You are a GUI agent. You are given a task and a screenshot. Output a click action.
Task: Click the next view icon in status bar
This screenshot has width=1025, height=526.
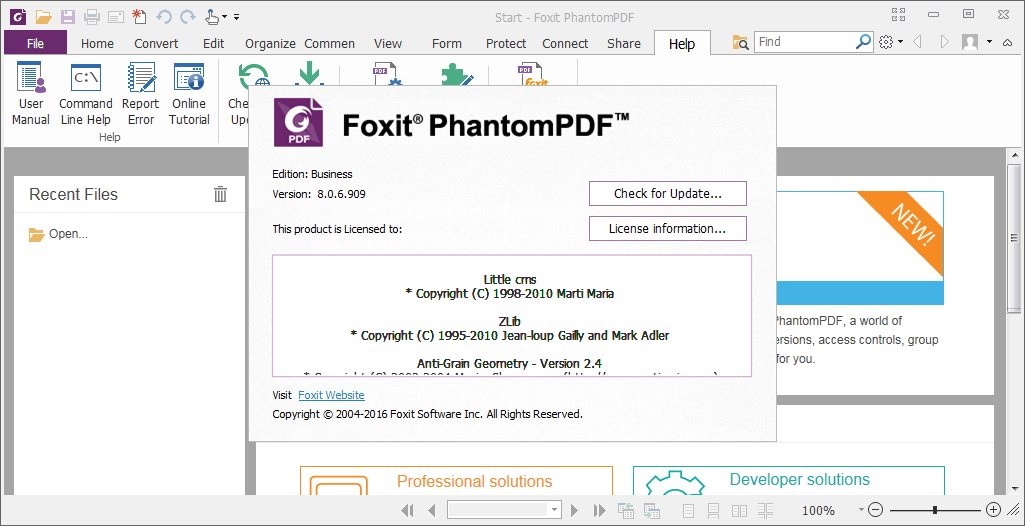click(x=651, y=510)
